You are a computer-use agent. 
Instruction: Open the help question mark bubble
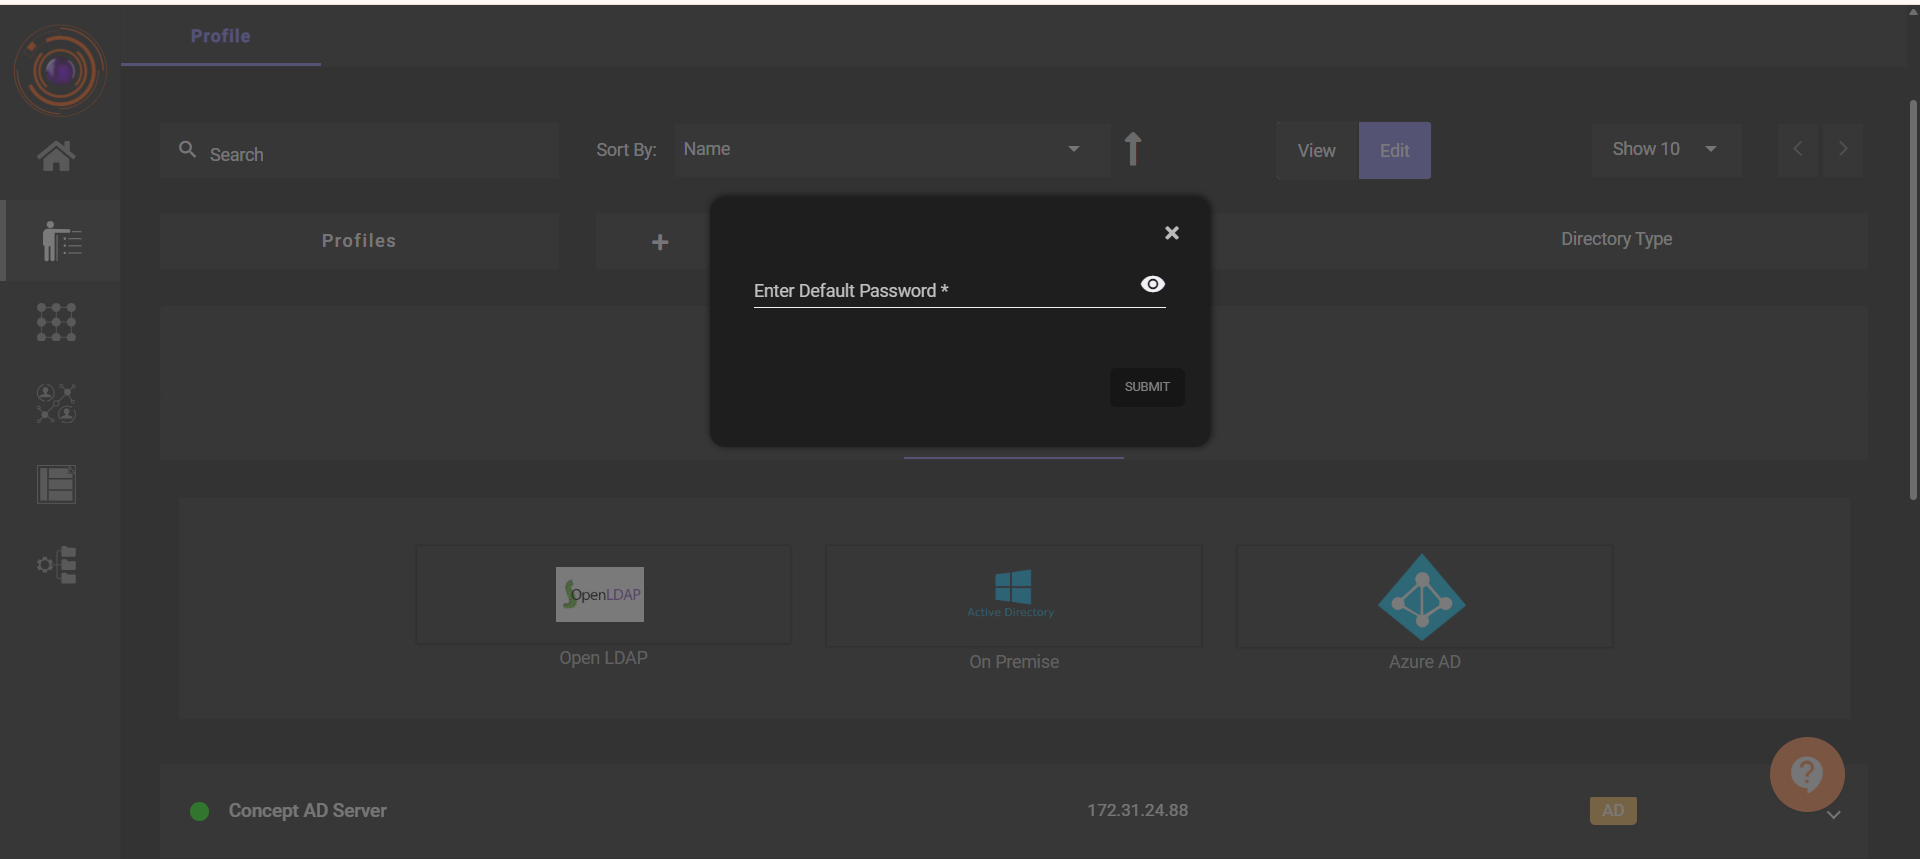click(x=1807, y=774)
